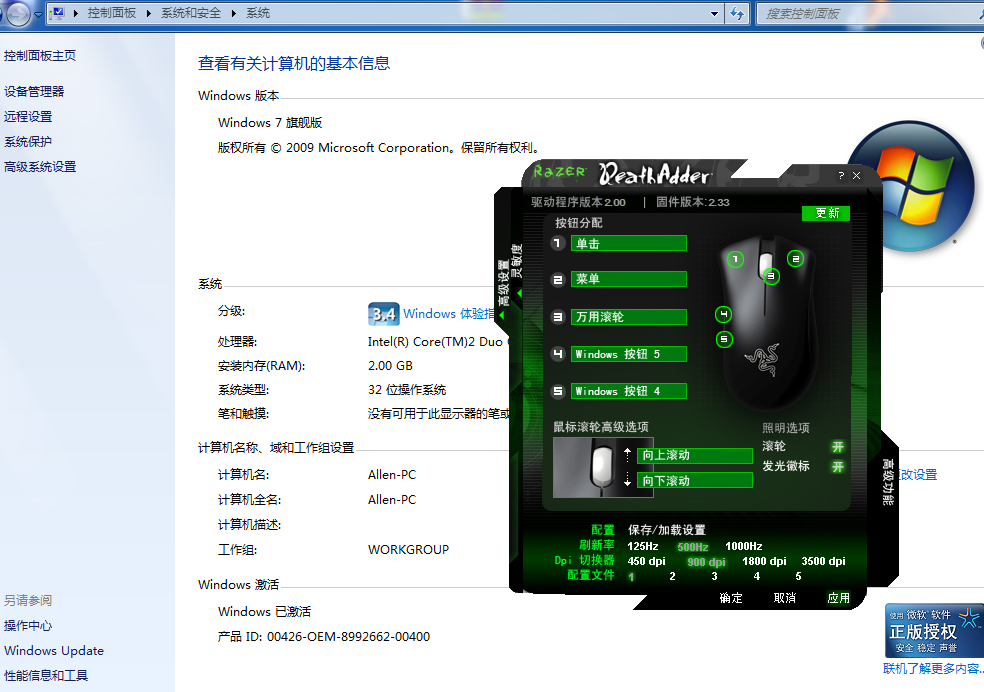
Task: Click the Control Panel icon in address bar
Action: [58, 13]
